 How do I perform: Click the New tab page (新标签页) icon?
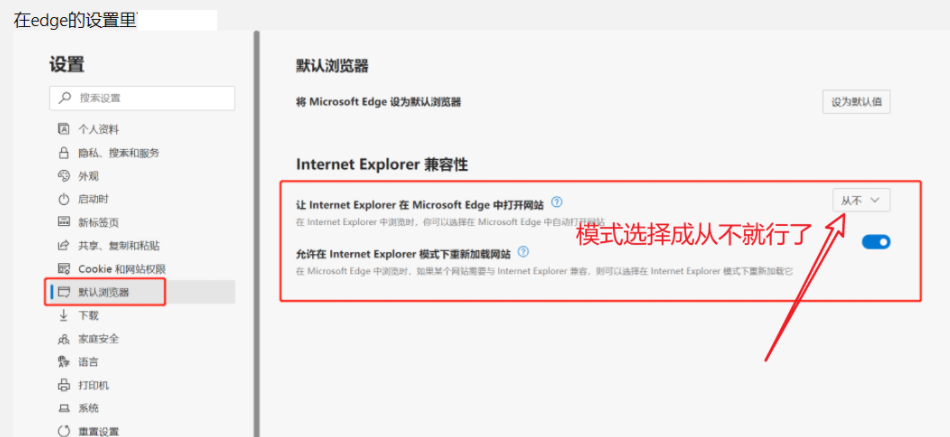64,222
